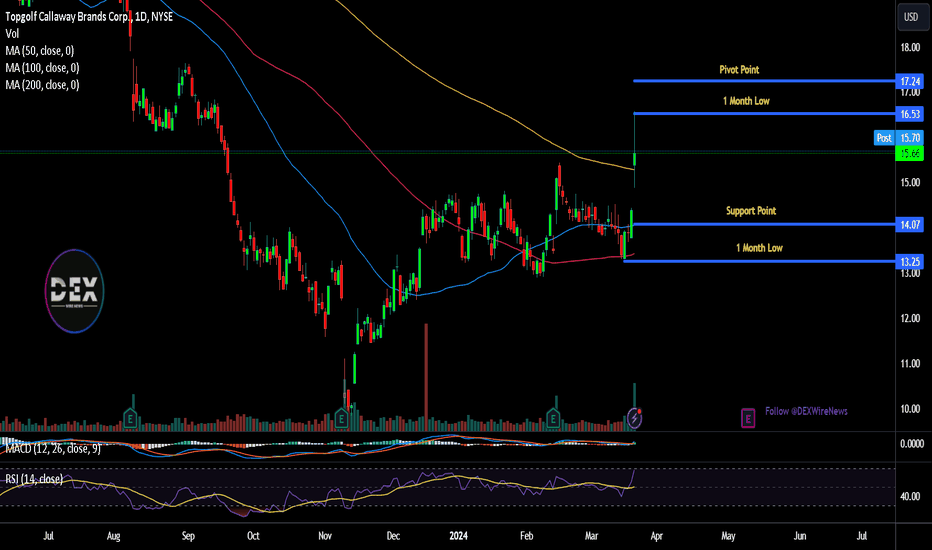Image resolution: width=932 pixels, height=550 pixels.
Task: Open the February earnings E marker
Action: pyautogui.click(x=553, y=419)
